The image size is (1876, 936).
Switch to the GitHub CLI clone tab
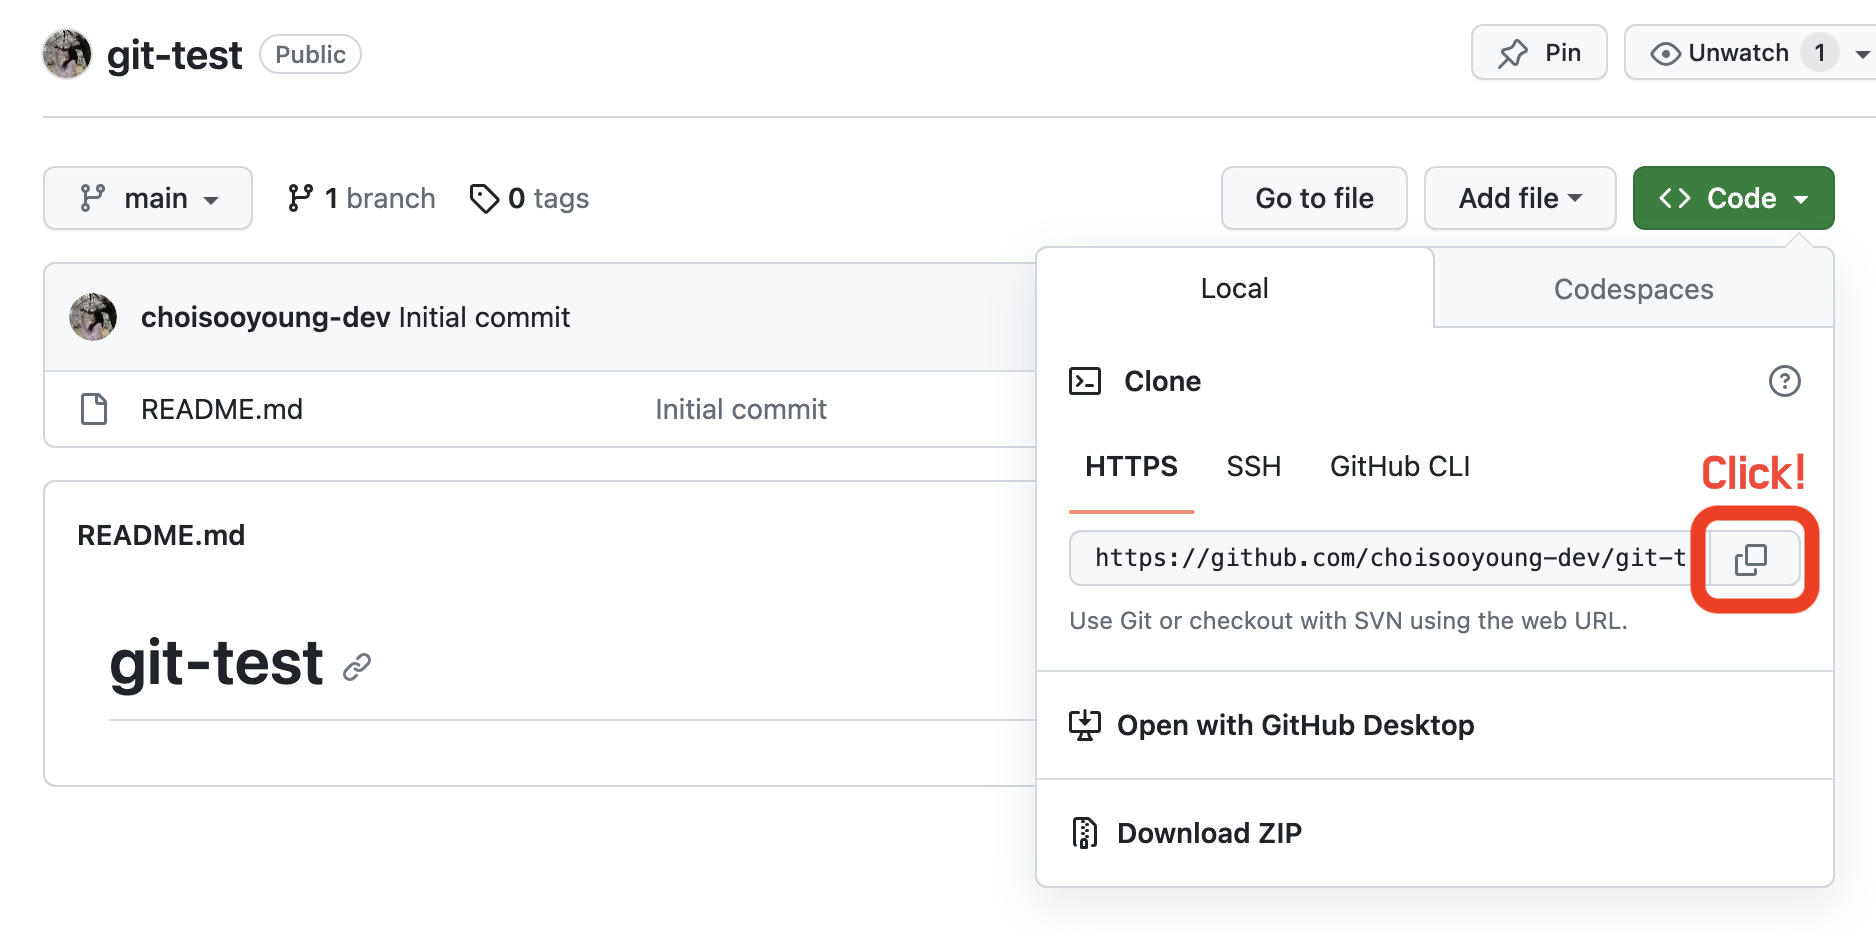pyautogui.click(x=1400, y=467)
